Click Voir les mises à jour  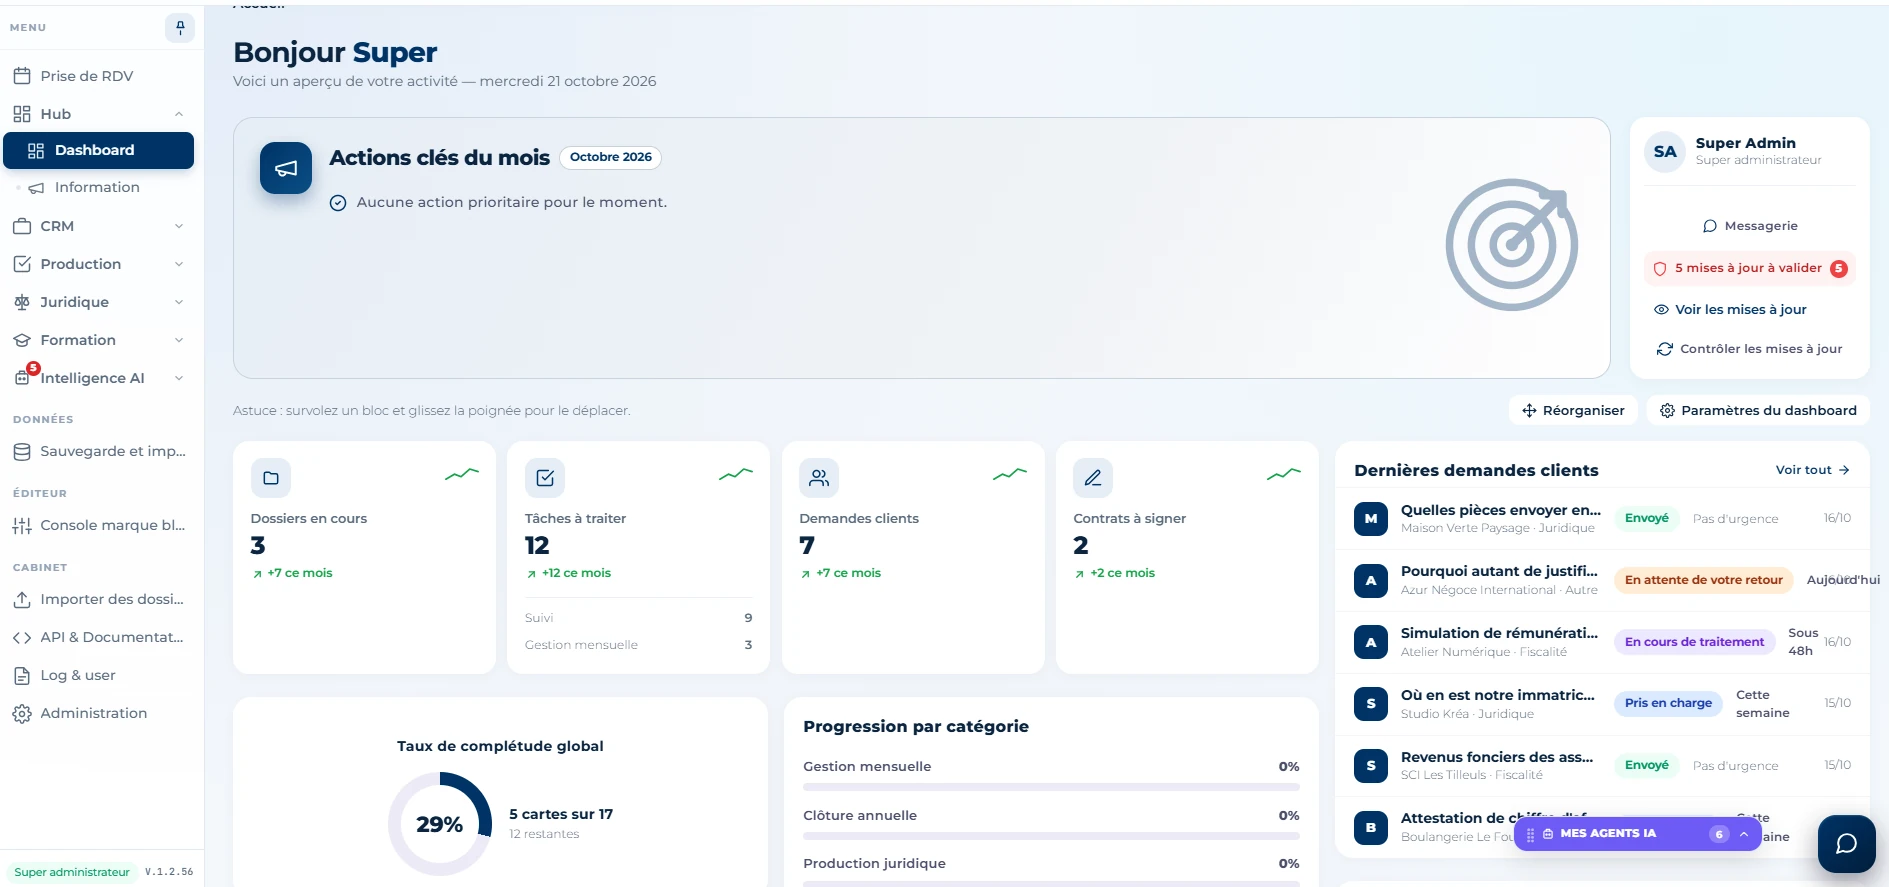click(x=1730, y=310)
